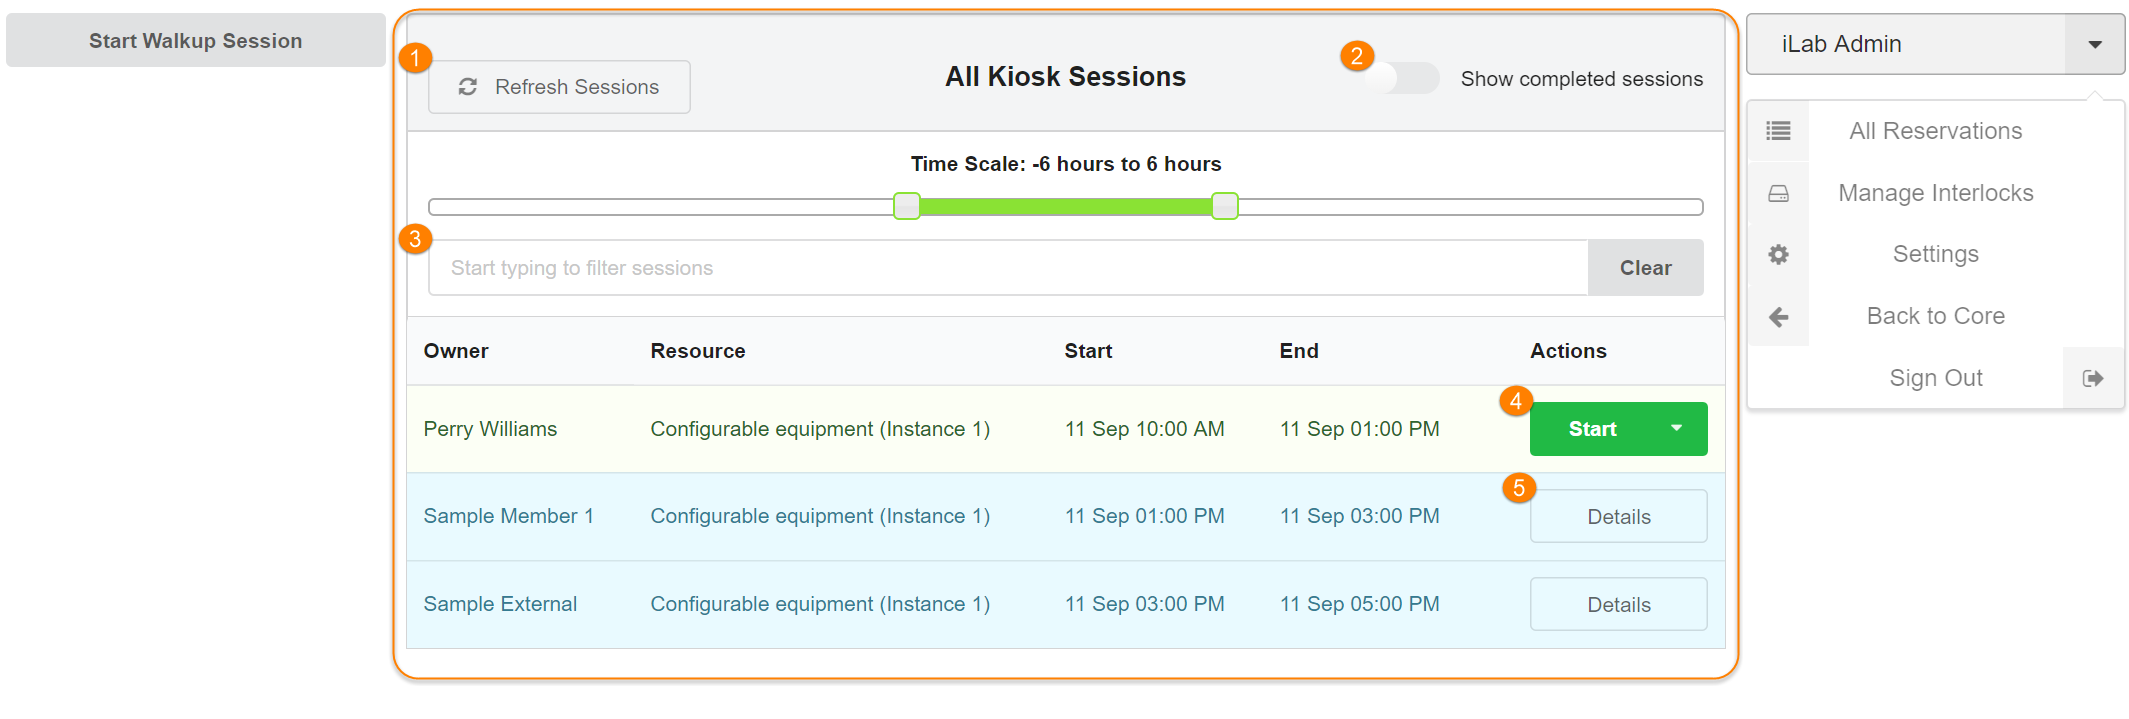Image resolution: width=2129 pixels, height=719 pixels.
Task: Click the Sign Out exit icon
Action: (x=2093, y=378)
